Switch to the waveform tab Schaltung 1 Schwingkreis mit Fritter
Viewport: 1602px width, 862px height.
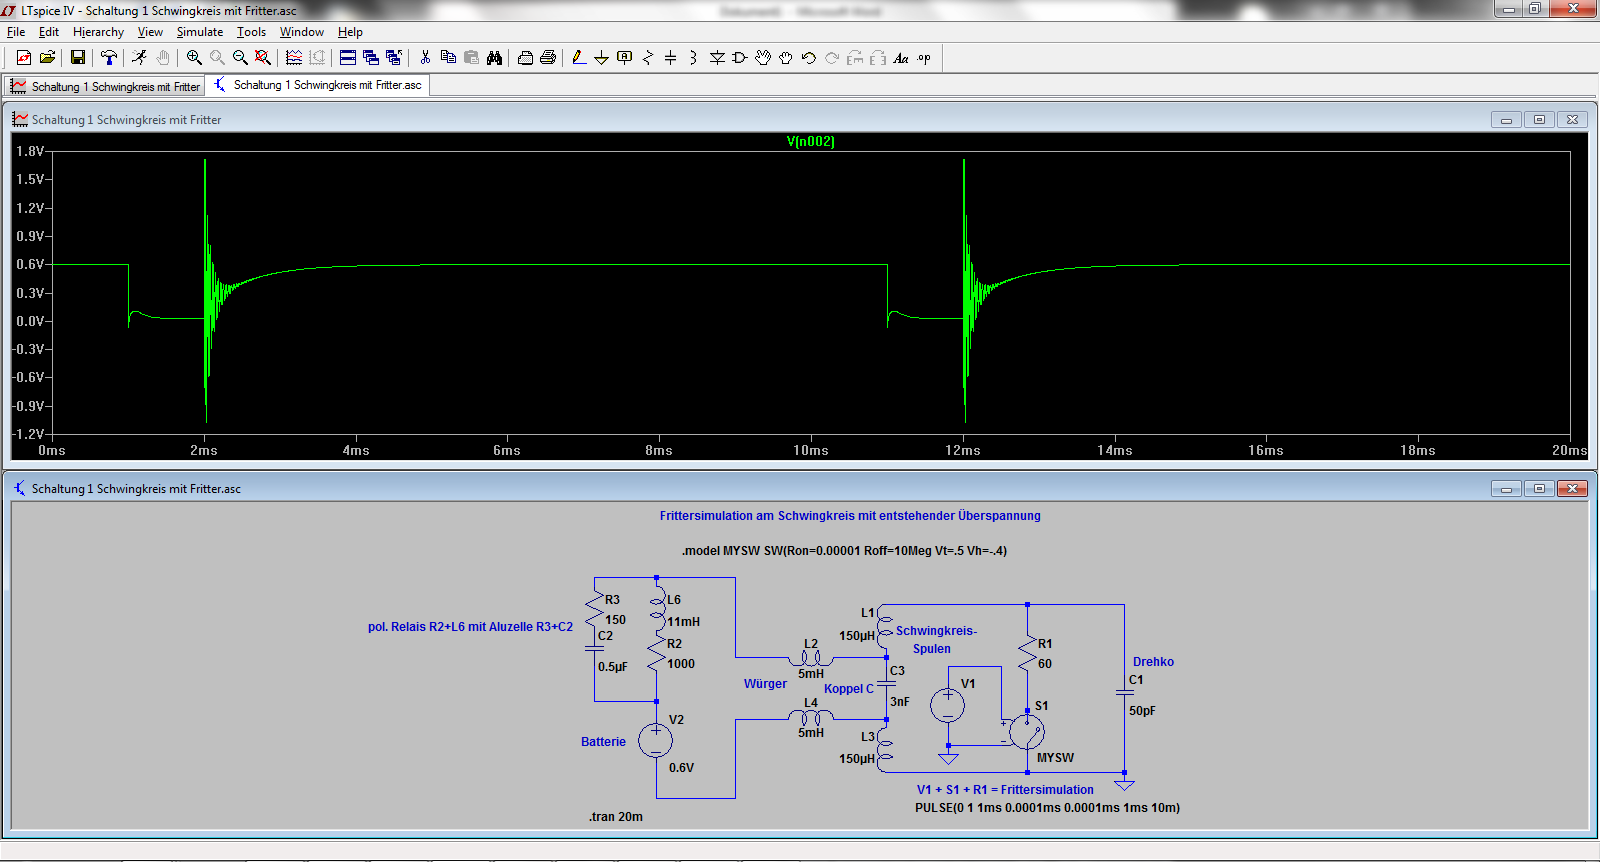105,87
